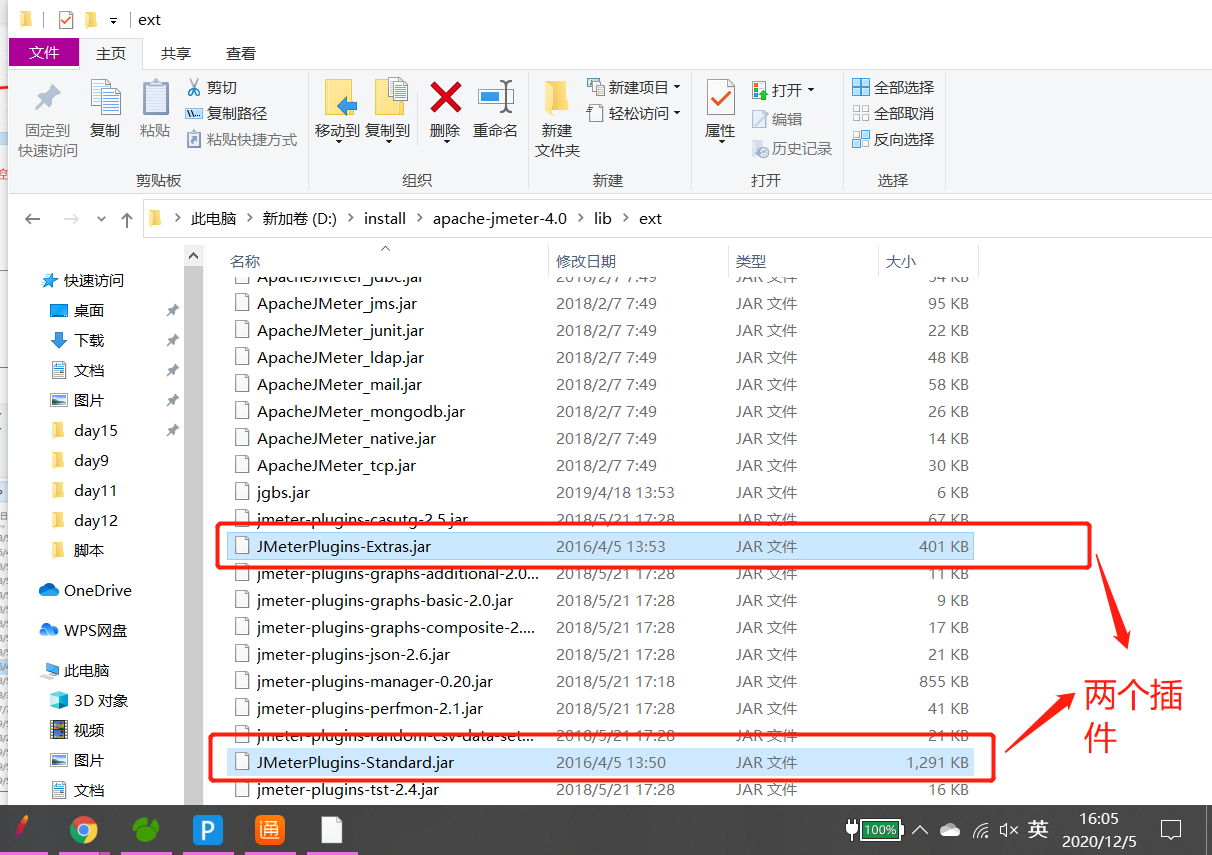Open the Open (打开) dropdown
The width and height of the screenshot is (1212, 855).
783,90
